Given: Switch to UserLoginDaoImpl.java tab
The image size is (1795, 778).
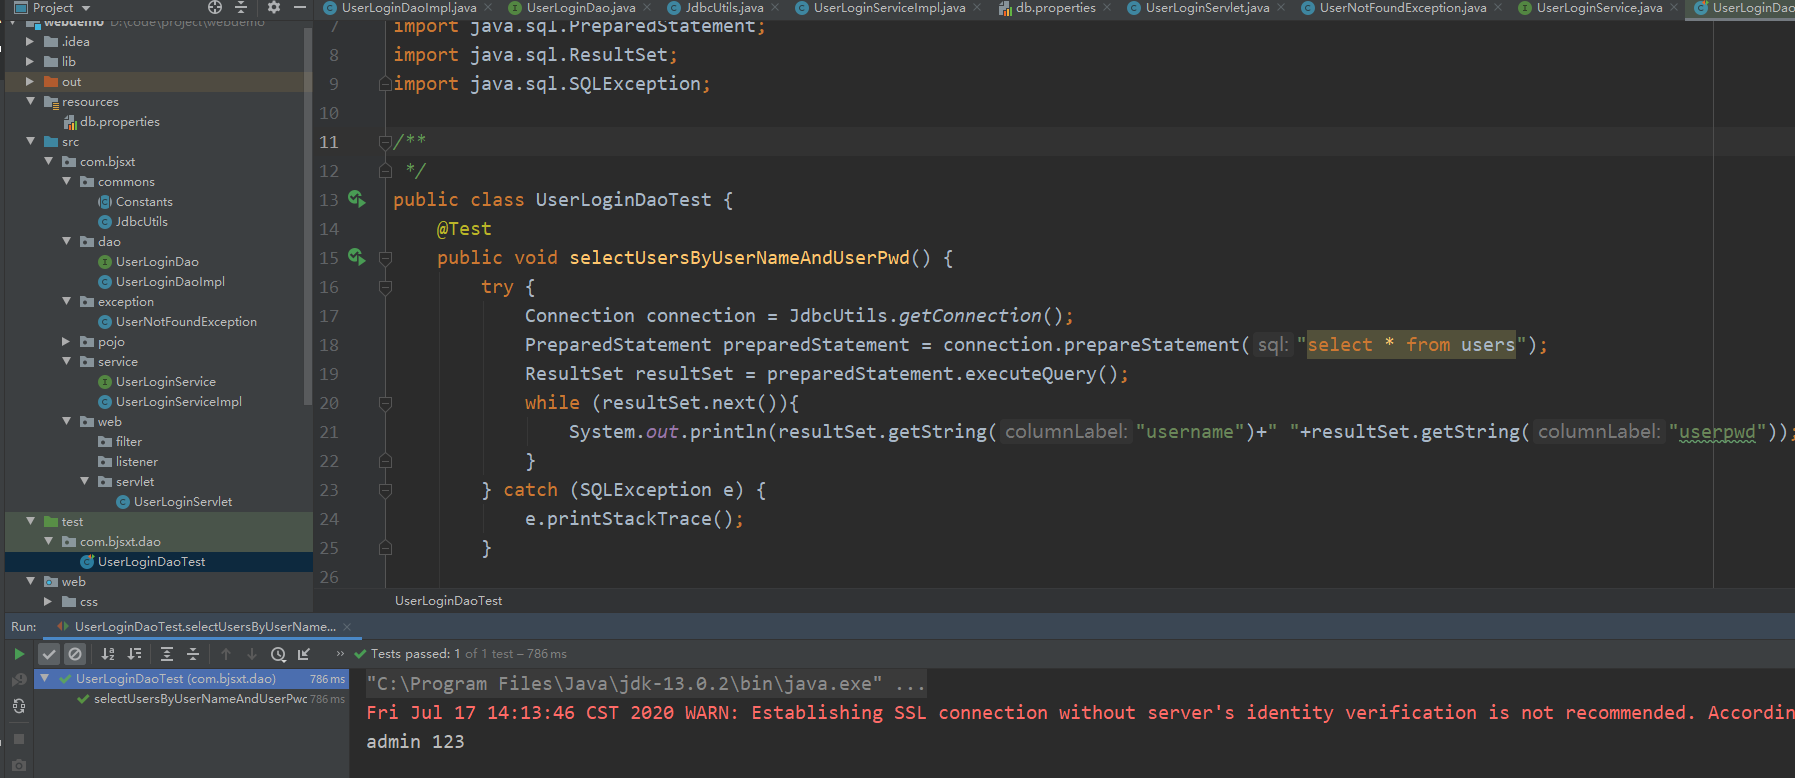Looking at the screenshot, I should [408, 8].
